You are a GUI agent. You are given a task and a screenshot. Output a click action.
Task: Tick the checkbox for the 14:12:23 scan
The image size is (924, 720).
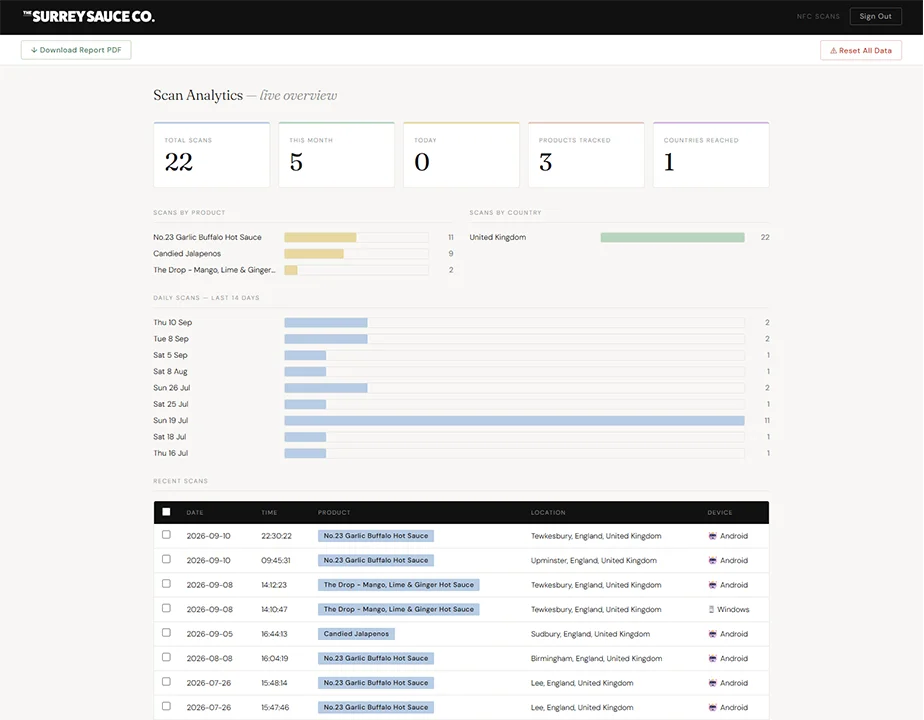pyautogui.click(x=166, y=583)
